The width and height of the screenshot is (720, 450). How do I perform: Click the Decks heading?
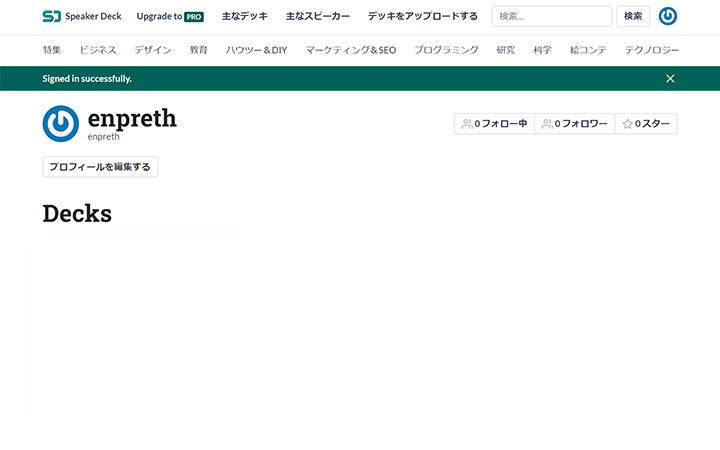coord(77,214)
